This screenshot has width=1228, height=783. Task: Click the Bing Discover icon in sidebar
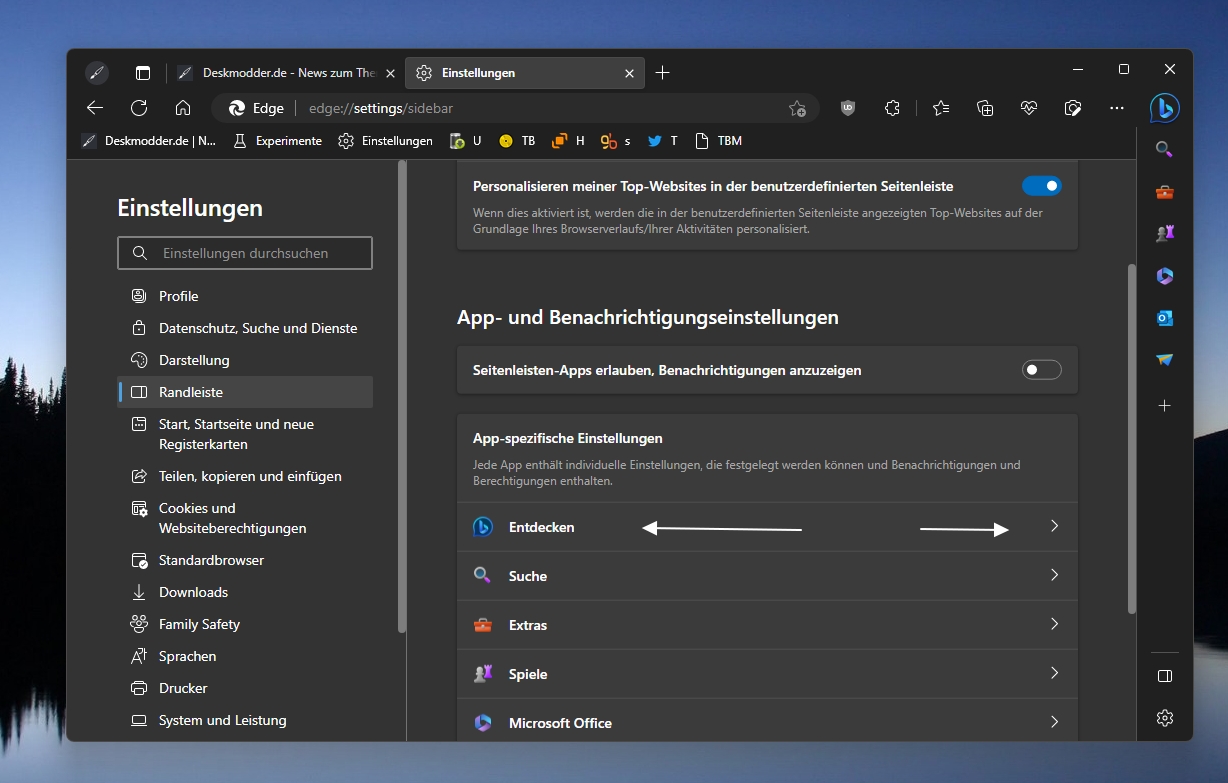point(1164,108)
